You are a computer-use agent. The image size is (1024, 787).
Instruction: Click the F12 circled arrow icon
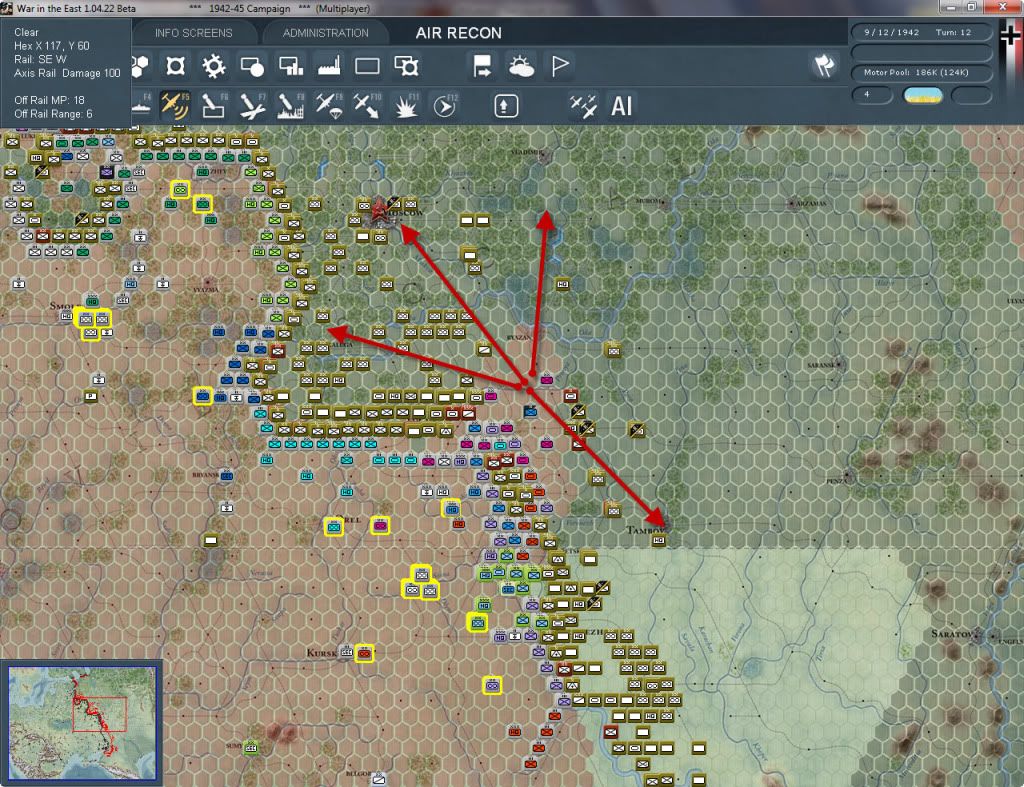pos(445,106)
